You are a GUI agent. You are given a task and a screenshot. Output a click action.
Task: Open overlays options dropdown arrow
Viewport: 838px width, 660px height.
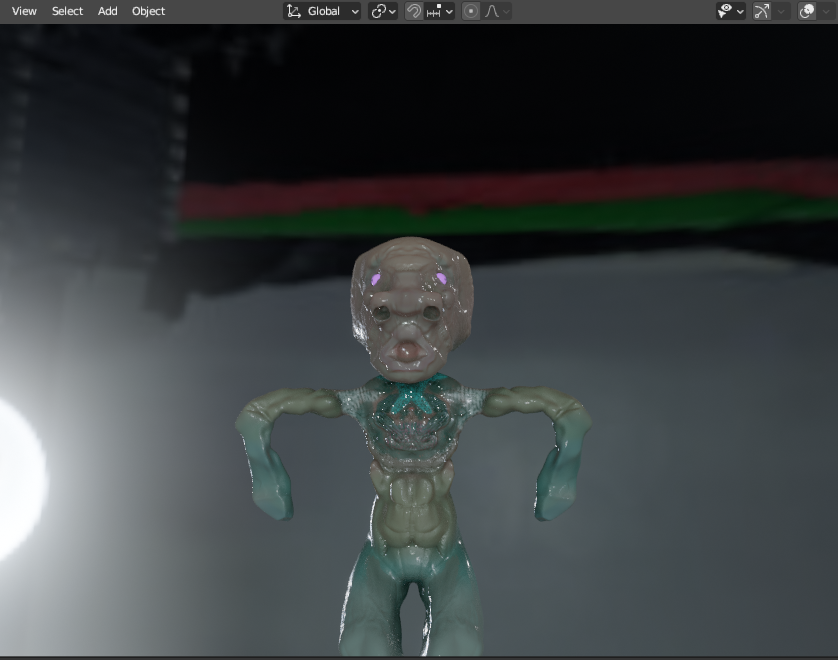coord(826,11)
